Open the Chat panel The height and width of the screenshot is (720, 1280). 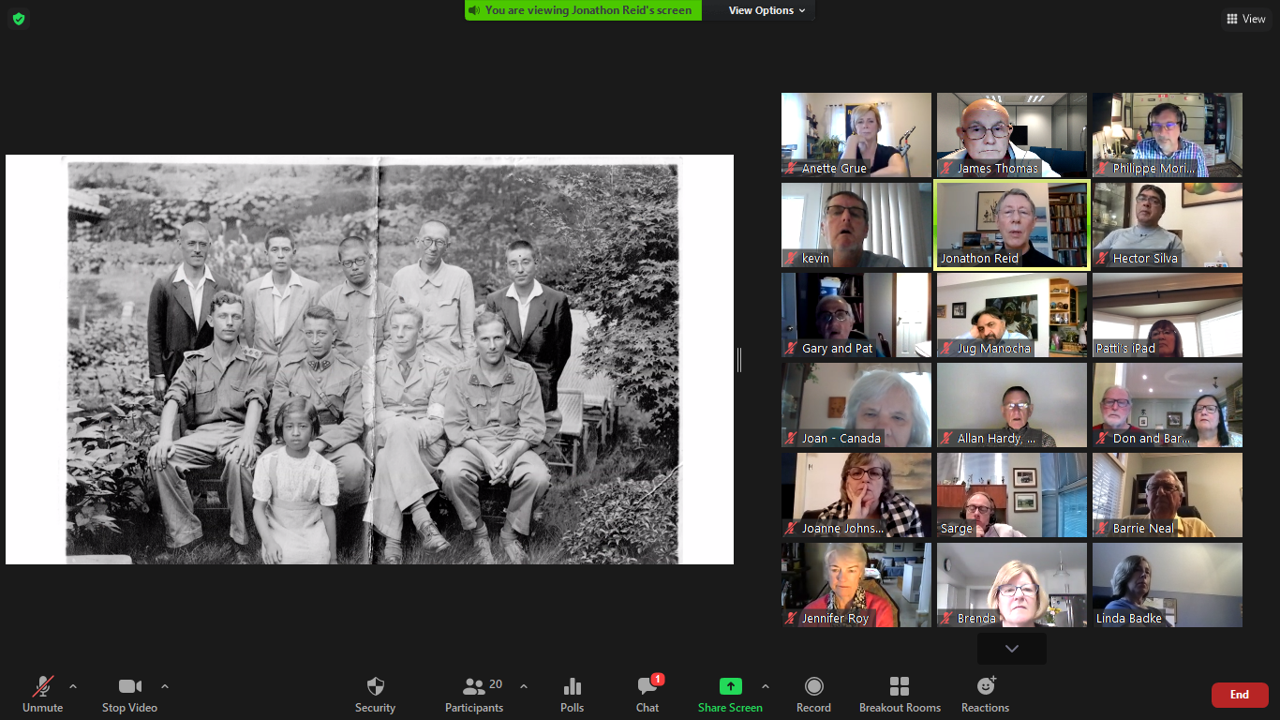(x=647, y=694)
